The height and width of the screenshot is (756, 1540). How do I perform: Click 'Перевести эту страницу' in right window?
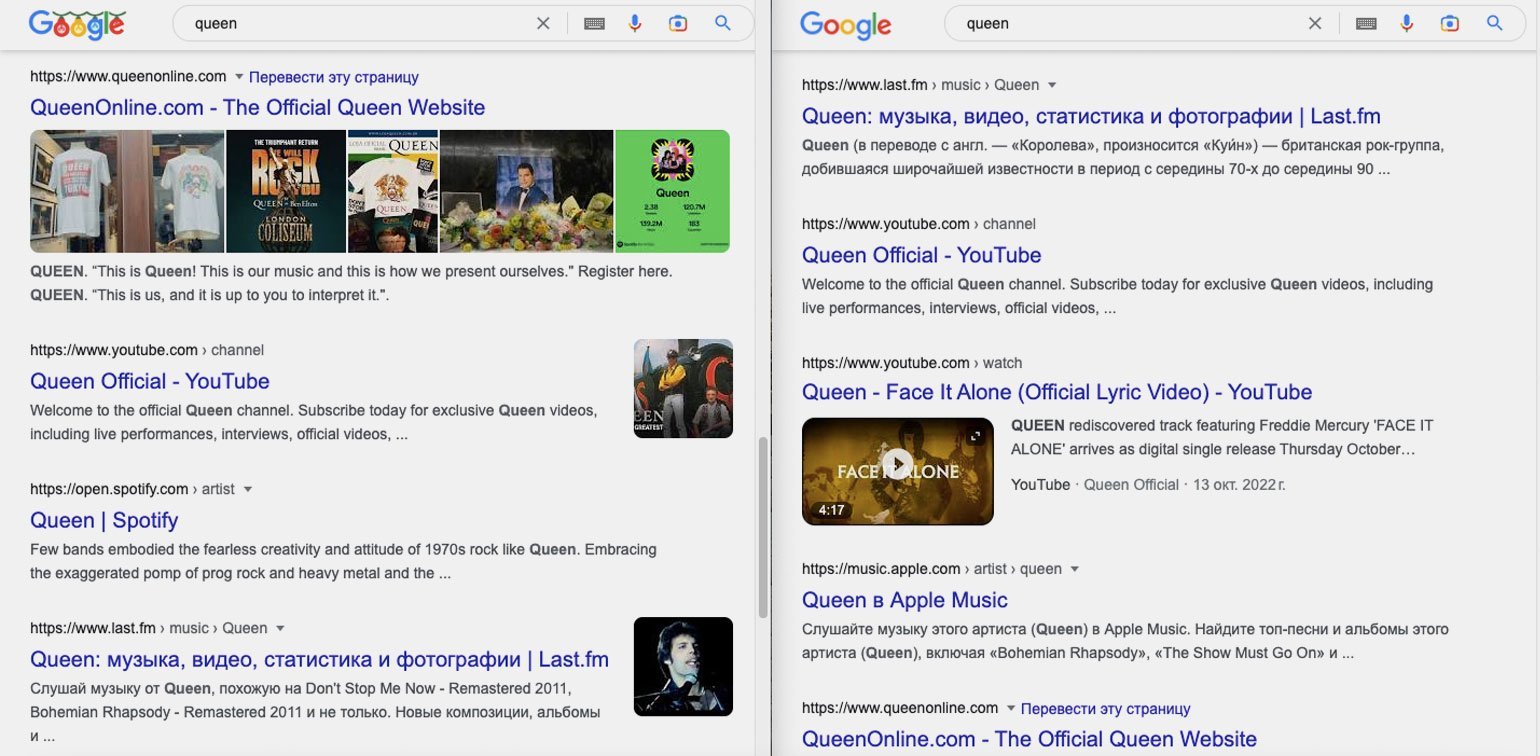pos(1106,708)
